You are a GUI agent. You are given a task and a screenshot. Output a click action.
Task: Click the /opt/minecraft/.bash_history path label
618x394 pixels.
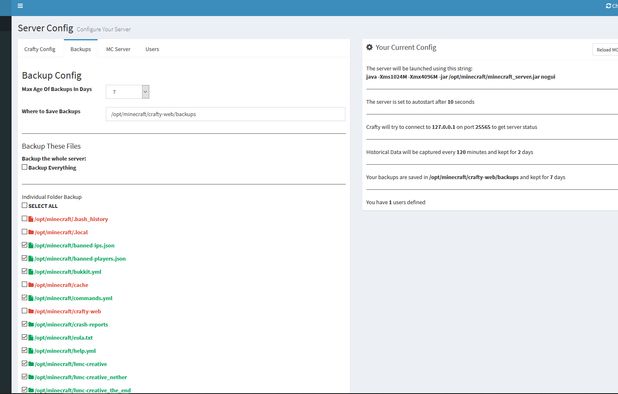[71, 219]
